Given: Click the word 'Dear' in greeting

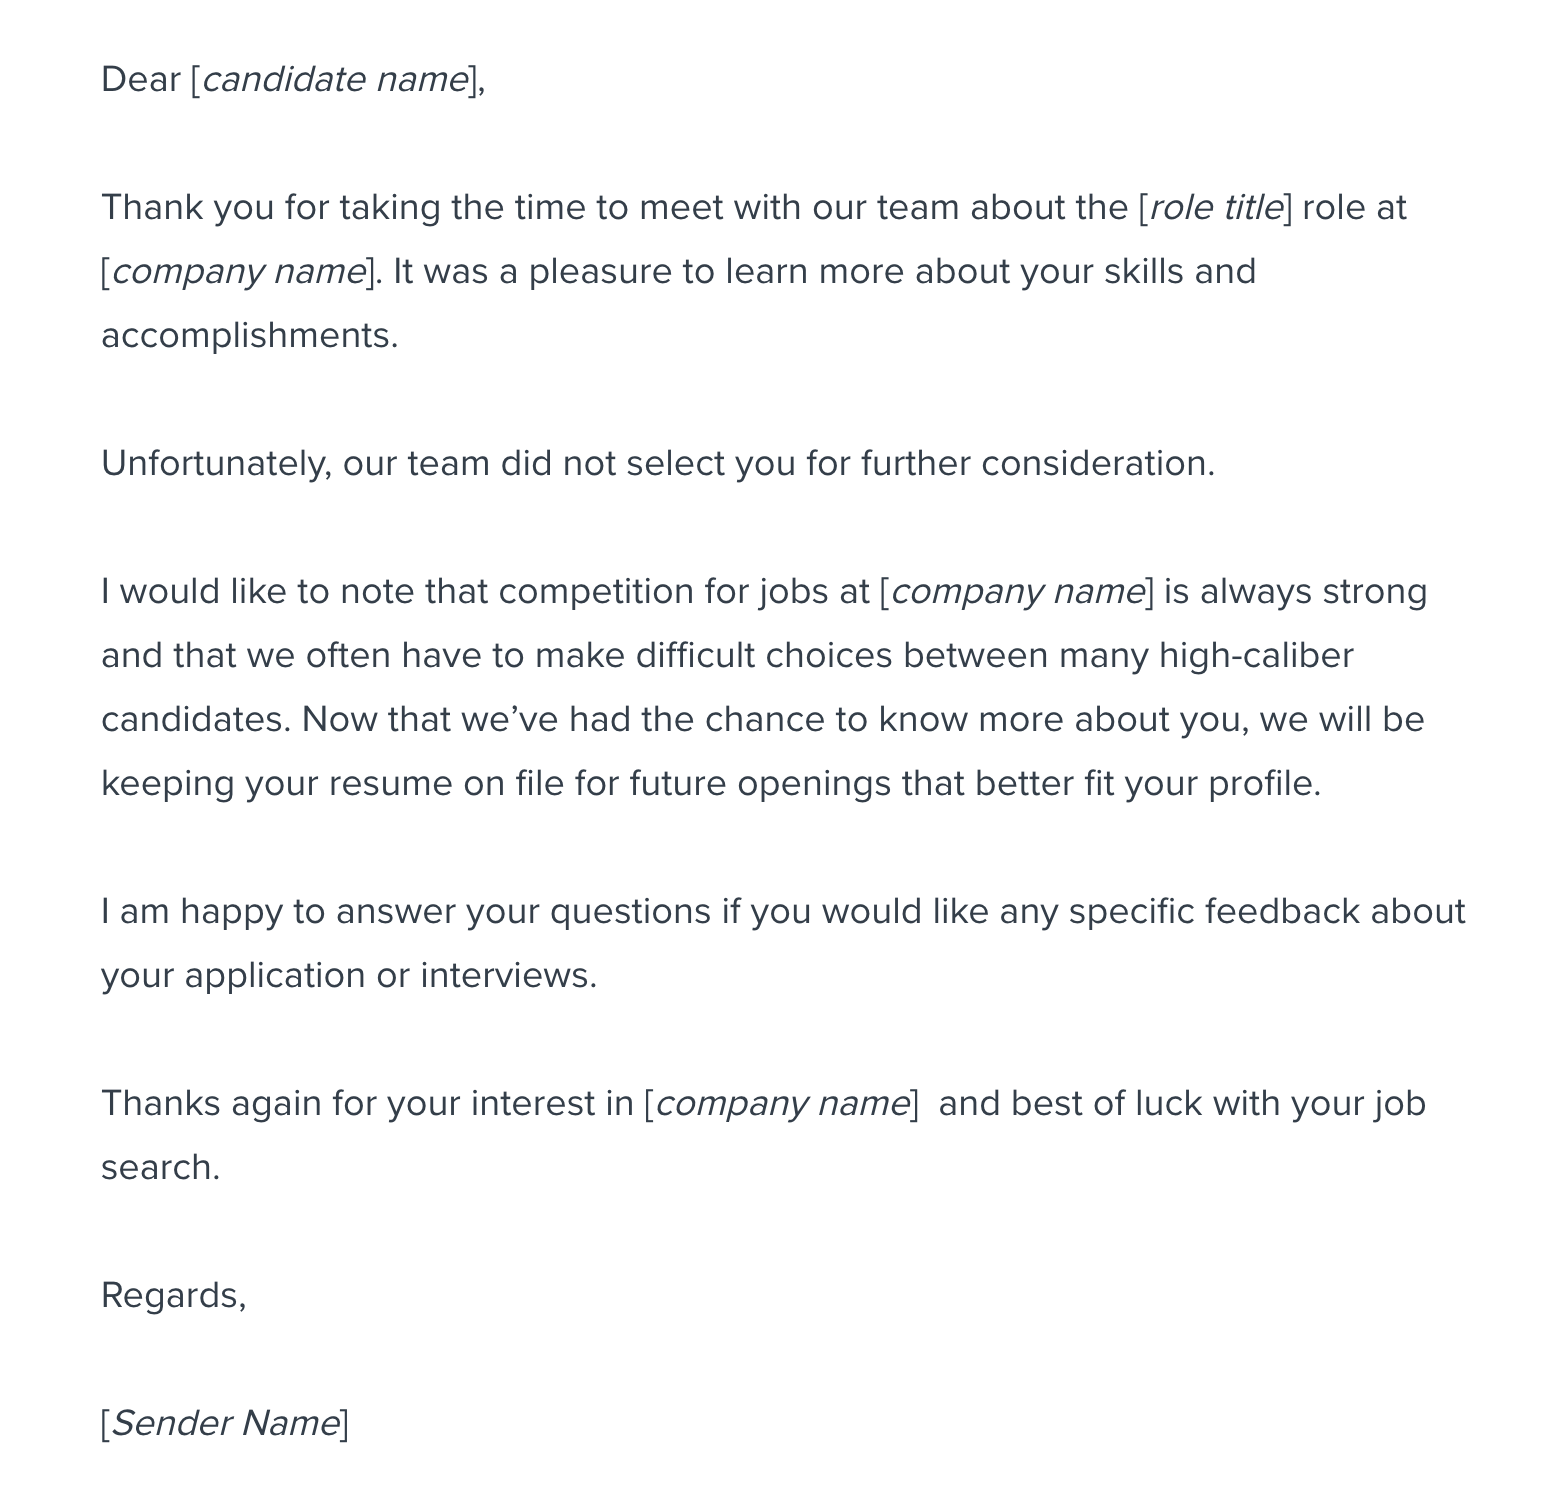Looking at the screenshot, I should point(141,80).
